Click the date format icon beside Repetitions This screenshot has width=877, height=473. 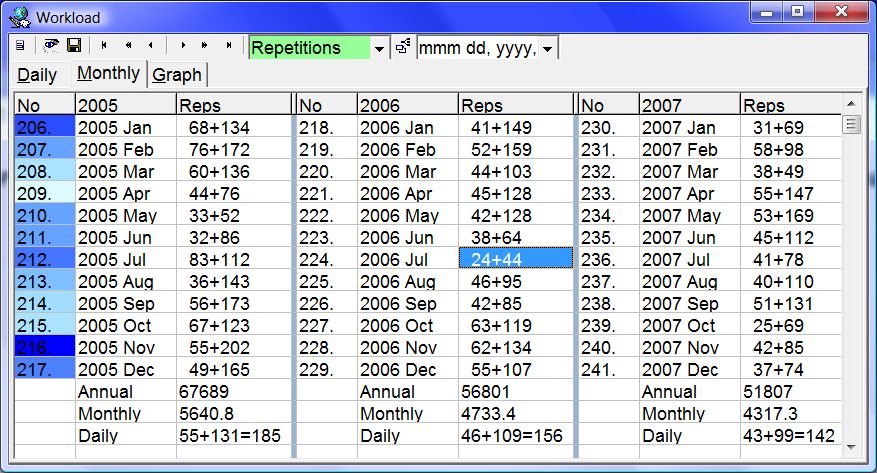(403, 47)
